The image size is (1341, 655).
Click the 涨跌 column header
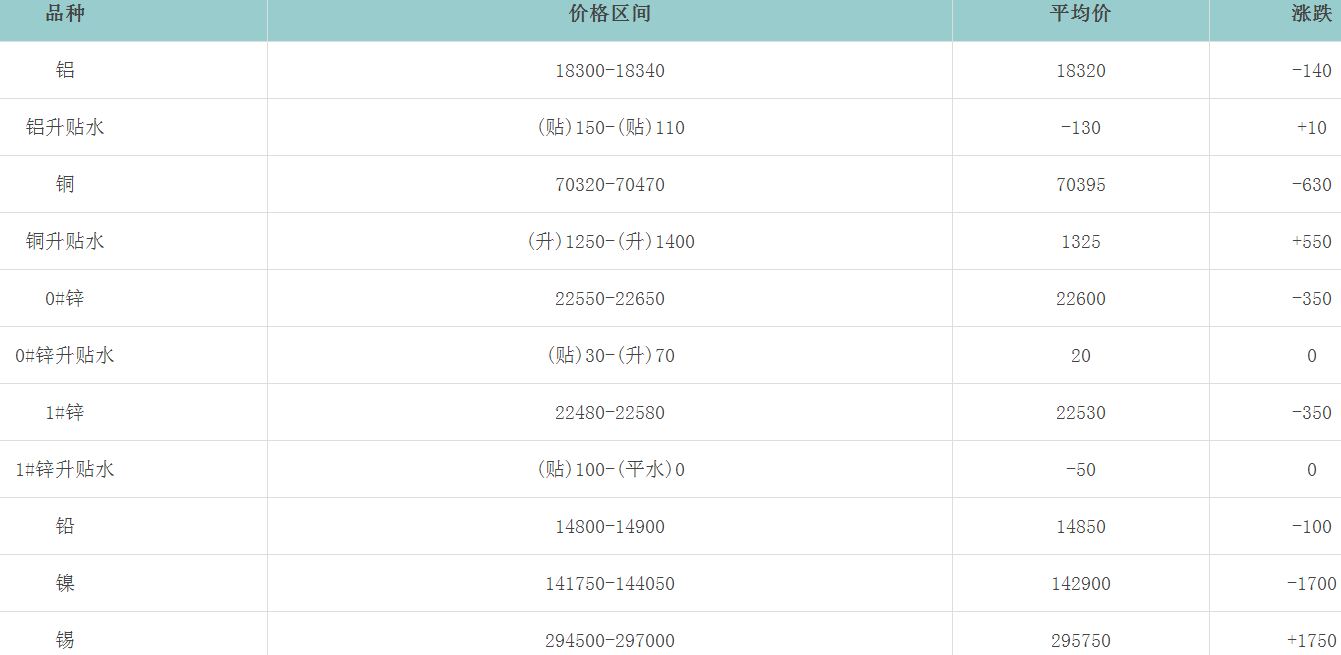pos(1311,14)
